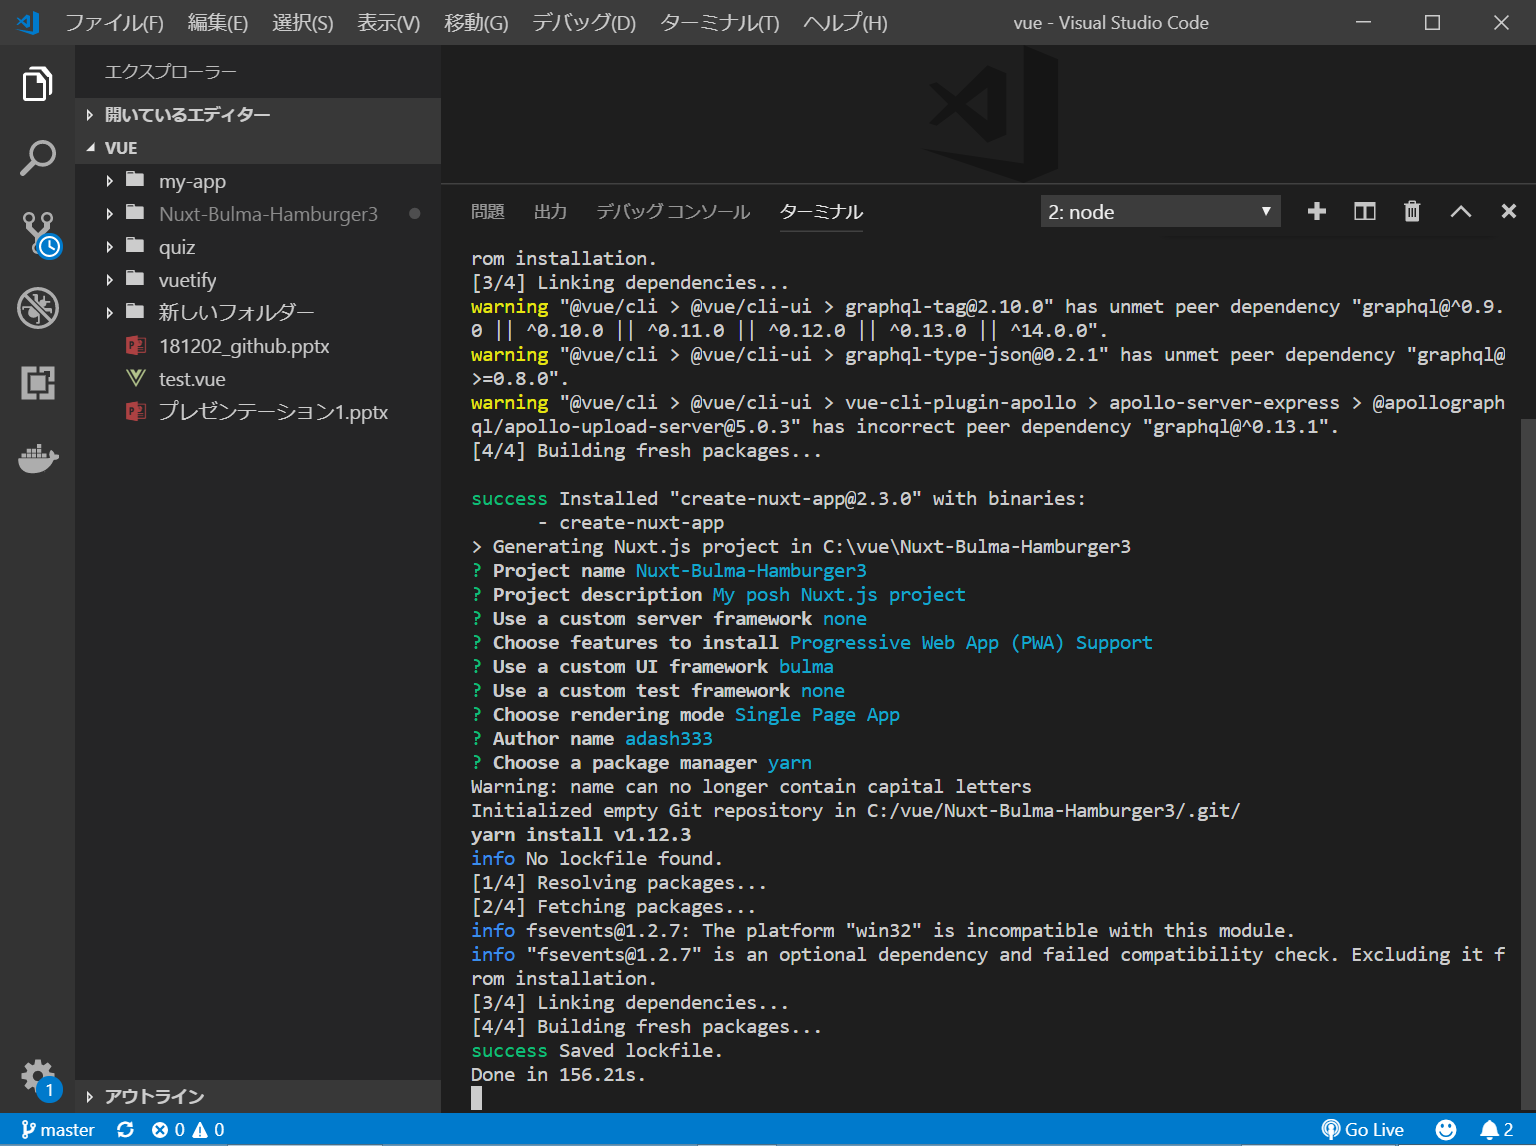Open the Explorer view in activity bar
Image resolution: width=1536 pixels, height=1146 pixels.
click(37, 84)
